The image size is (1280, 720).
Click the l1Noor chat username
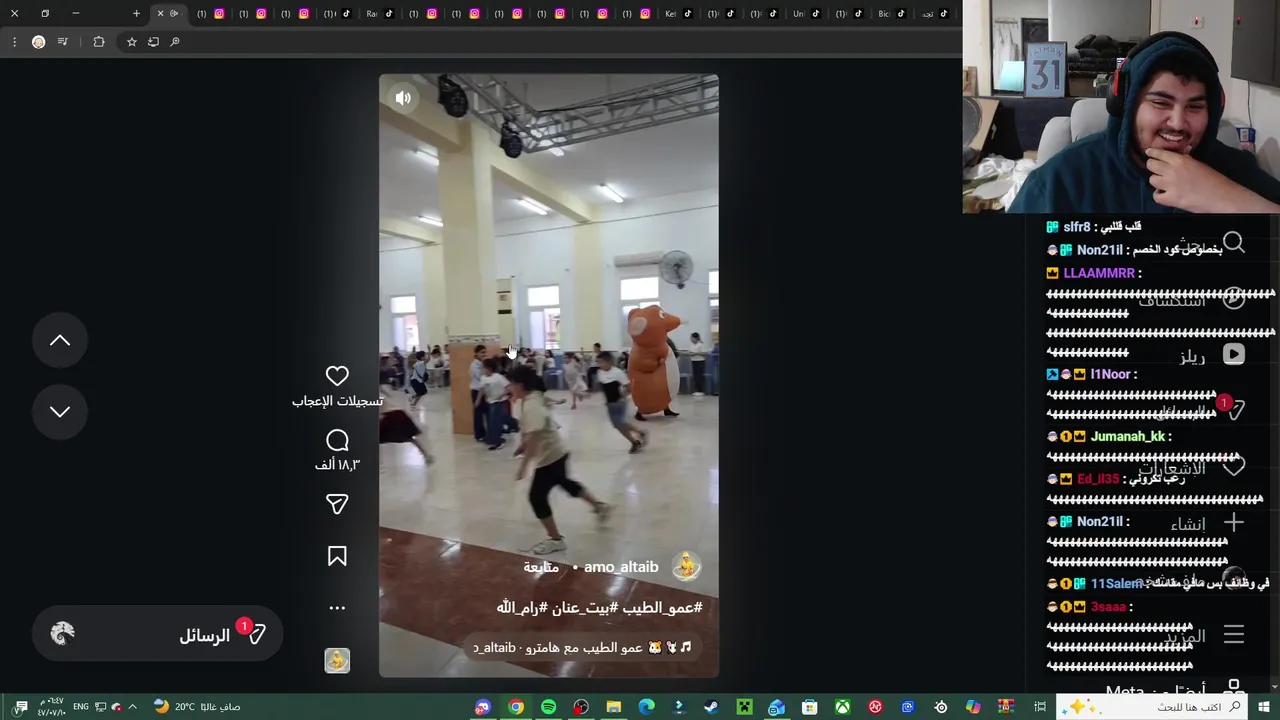pyautogui.click(x=1110, y=374)
